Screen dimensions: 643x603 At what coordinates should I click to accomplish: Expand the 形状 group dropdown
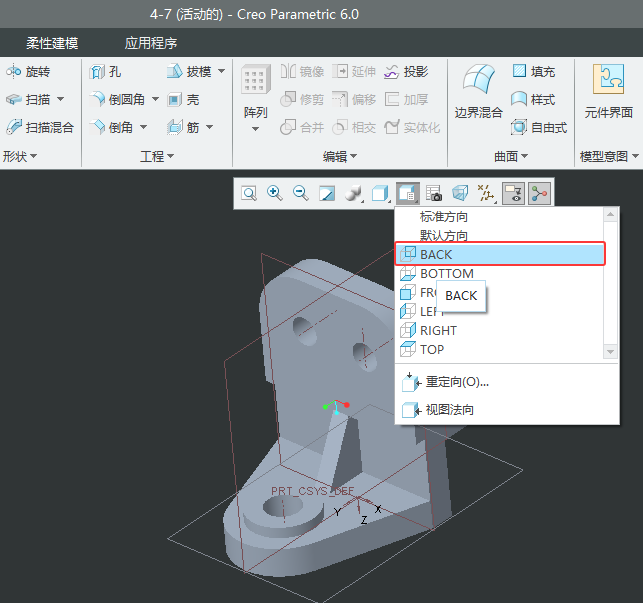coord(20,156)
